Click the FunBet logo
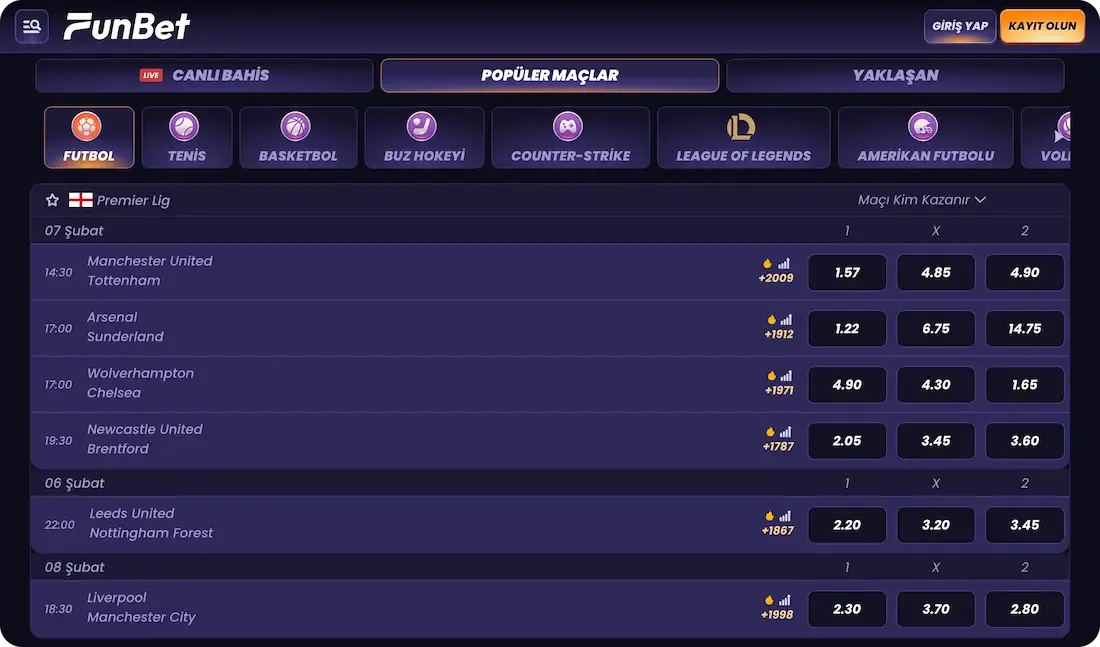Image resolution: width=1100 pixels, height=647 pixels. pyautogui.click(x=126, y=26)
